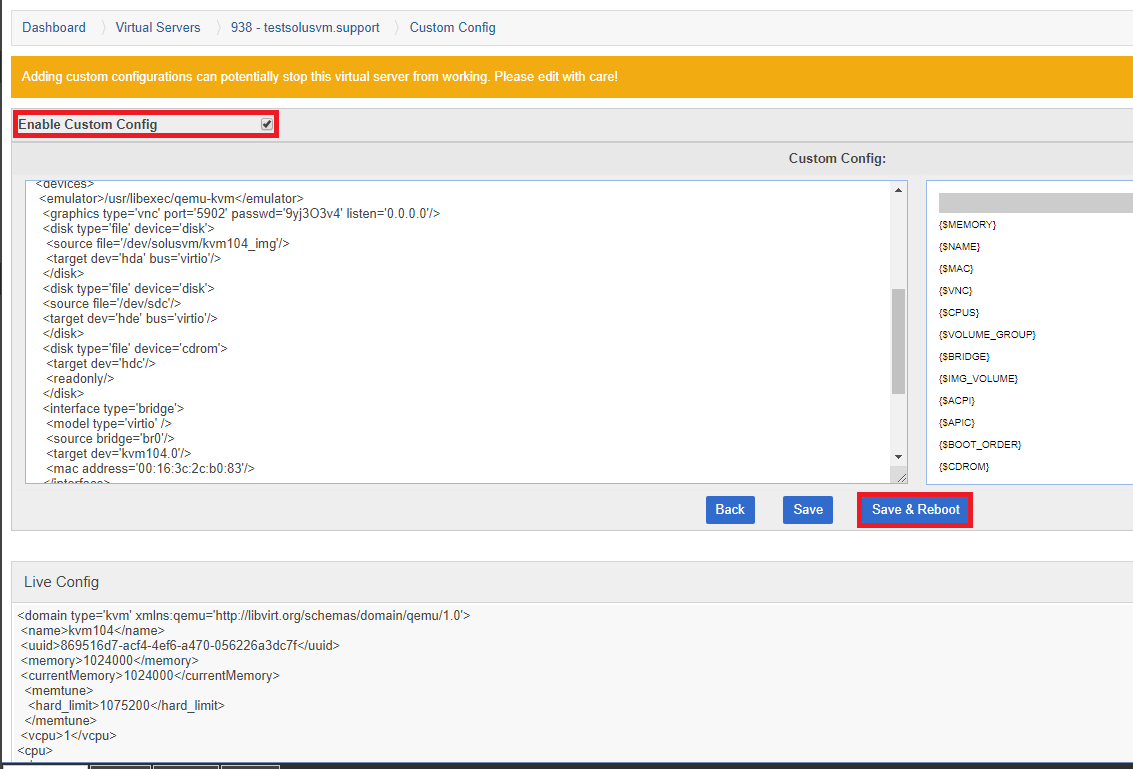The width and height of the screenshot is (1133, 769).
Task: Click the model type='virtio' line
Action: point(109,424)
